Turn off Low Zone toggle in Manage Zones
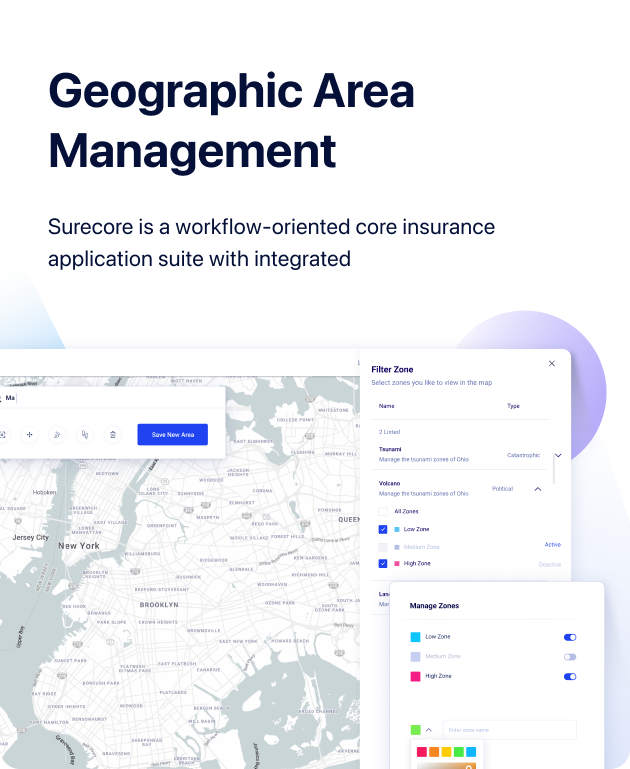This screenshot has width=630, height=769. coord(570,637)
